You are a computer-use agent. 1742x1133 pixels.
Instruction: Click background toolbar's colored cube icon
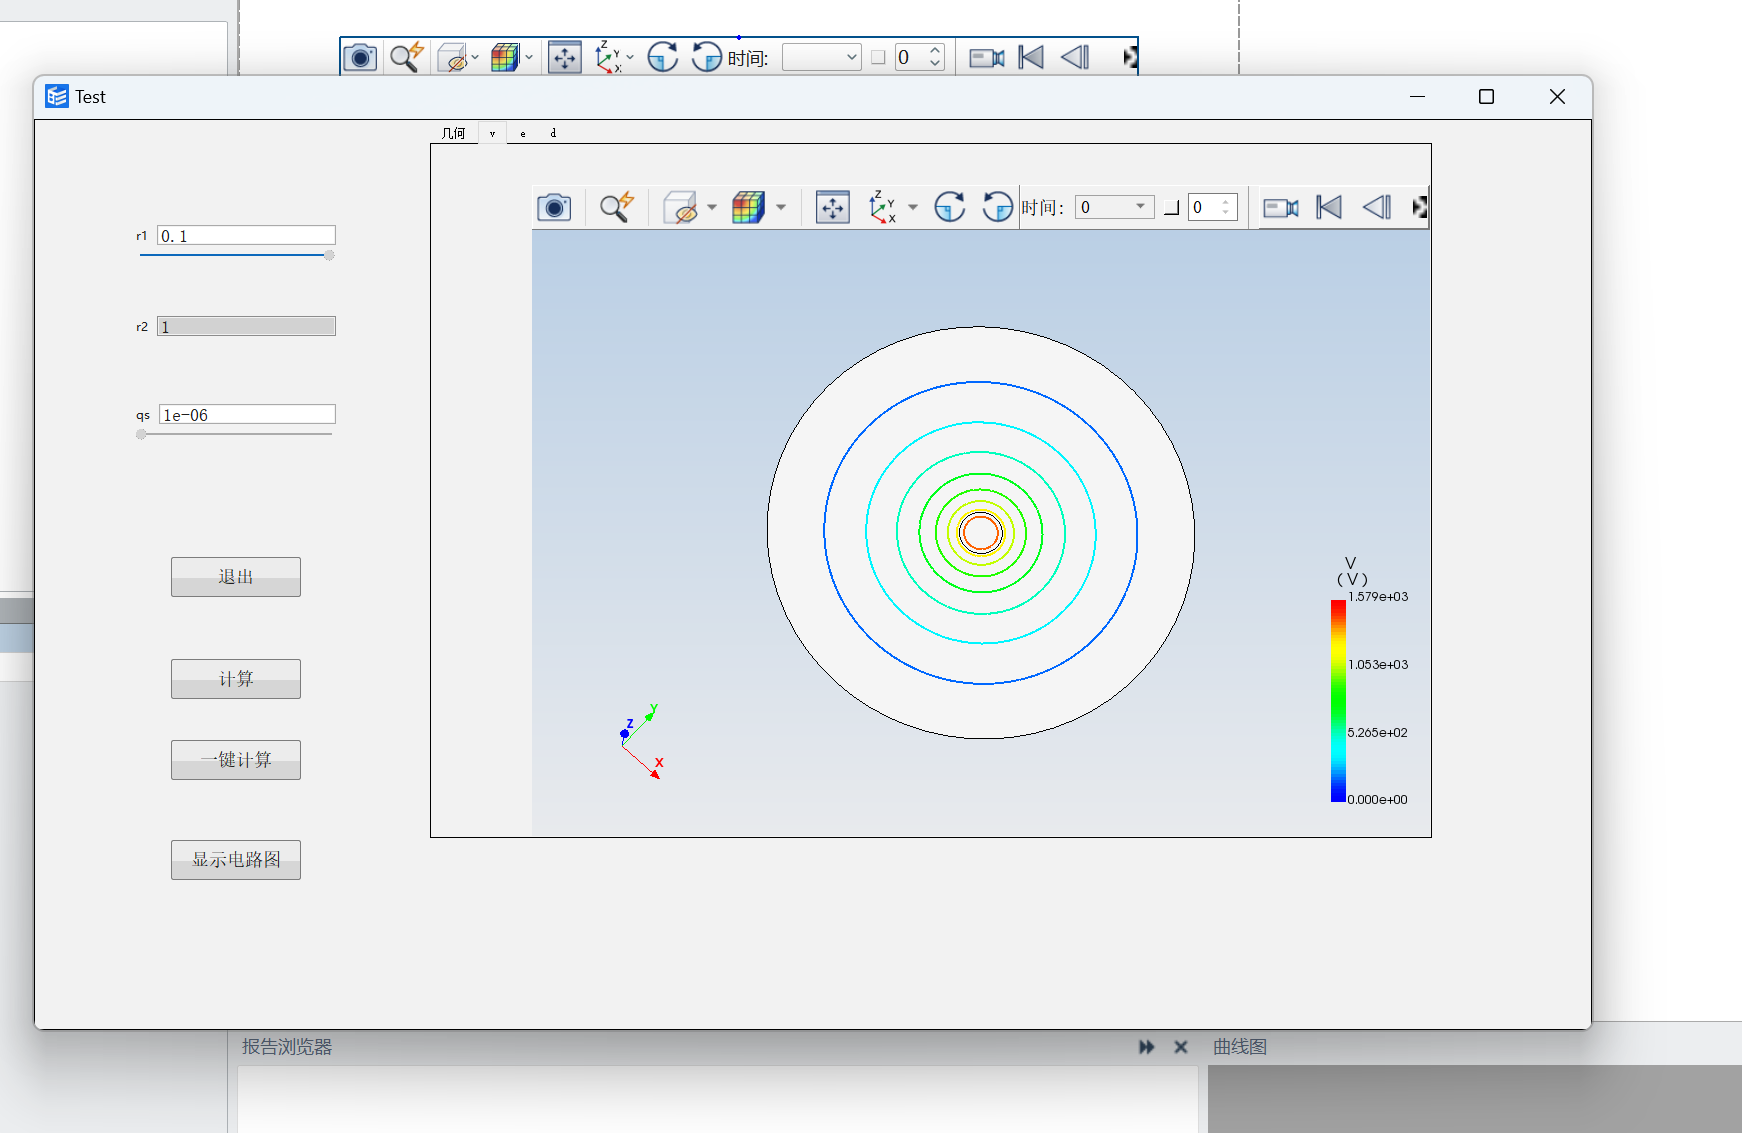coord(505,57)
